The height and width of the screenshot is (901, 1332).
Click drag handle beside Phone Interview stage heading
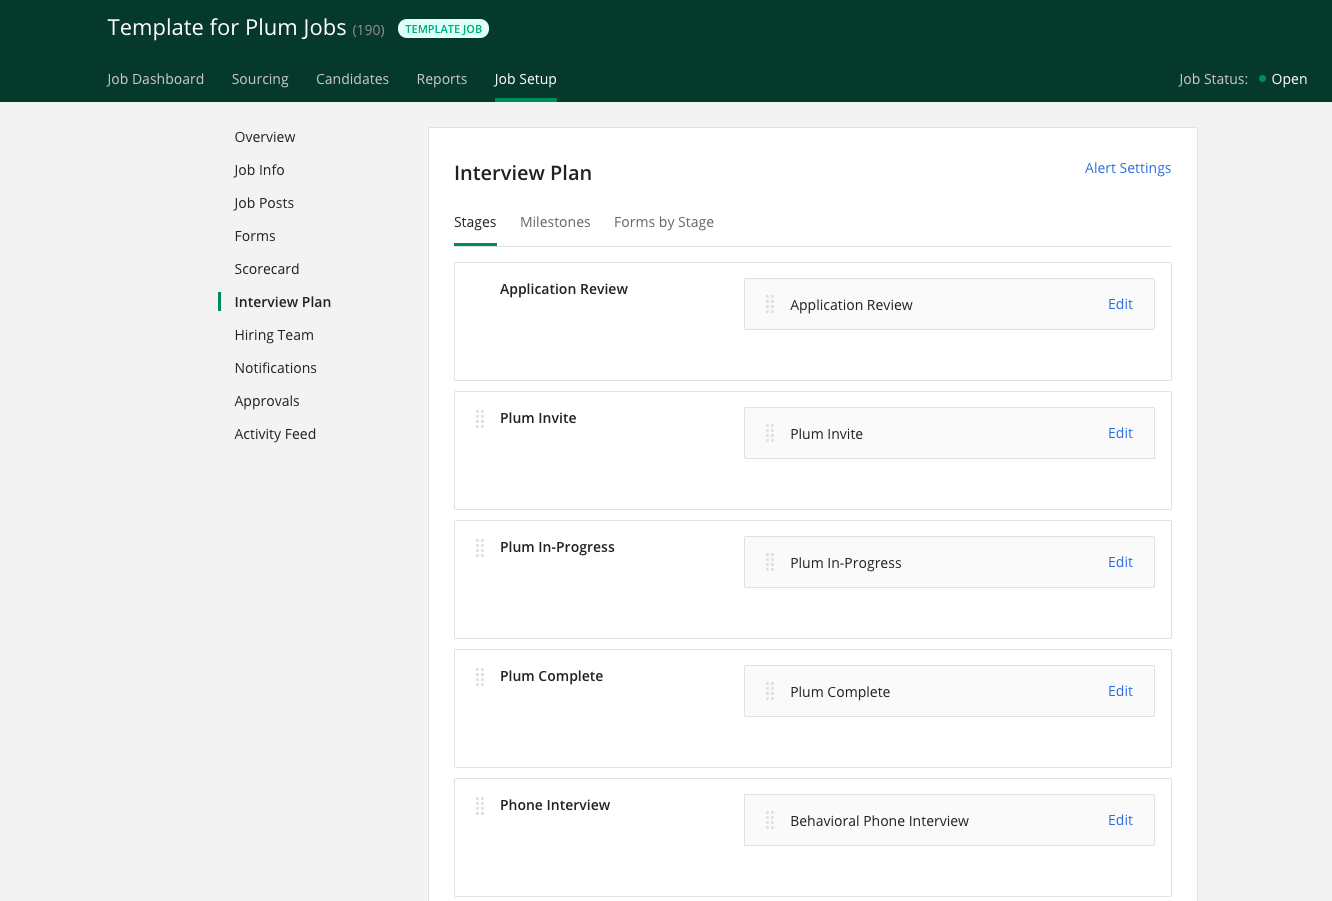coord(480,806)
